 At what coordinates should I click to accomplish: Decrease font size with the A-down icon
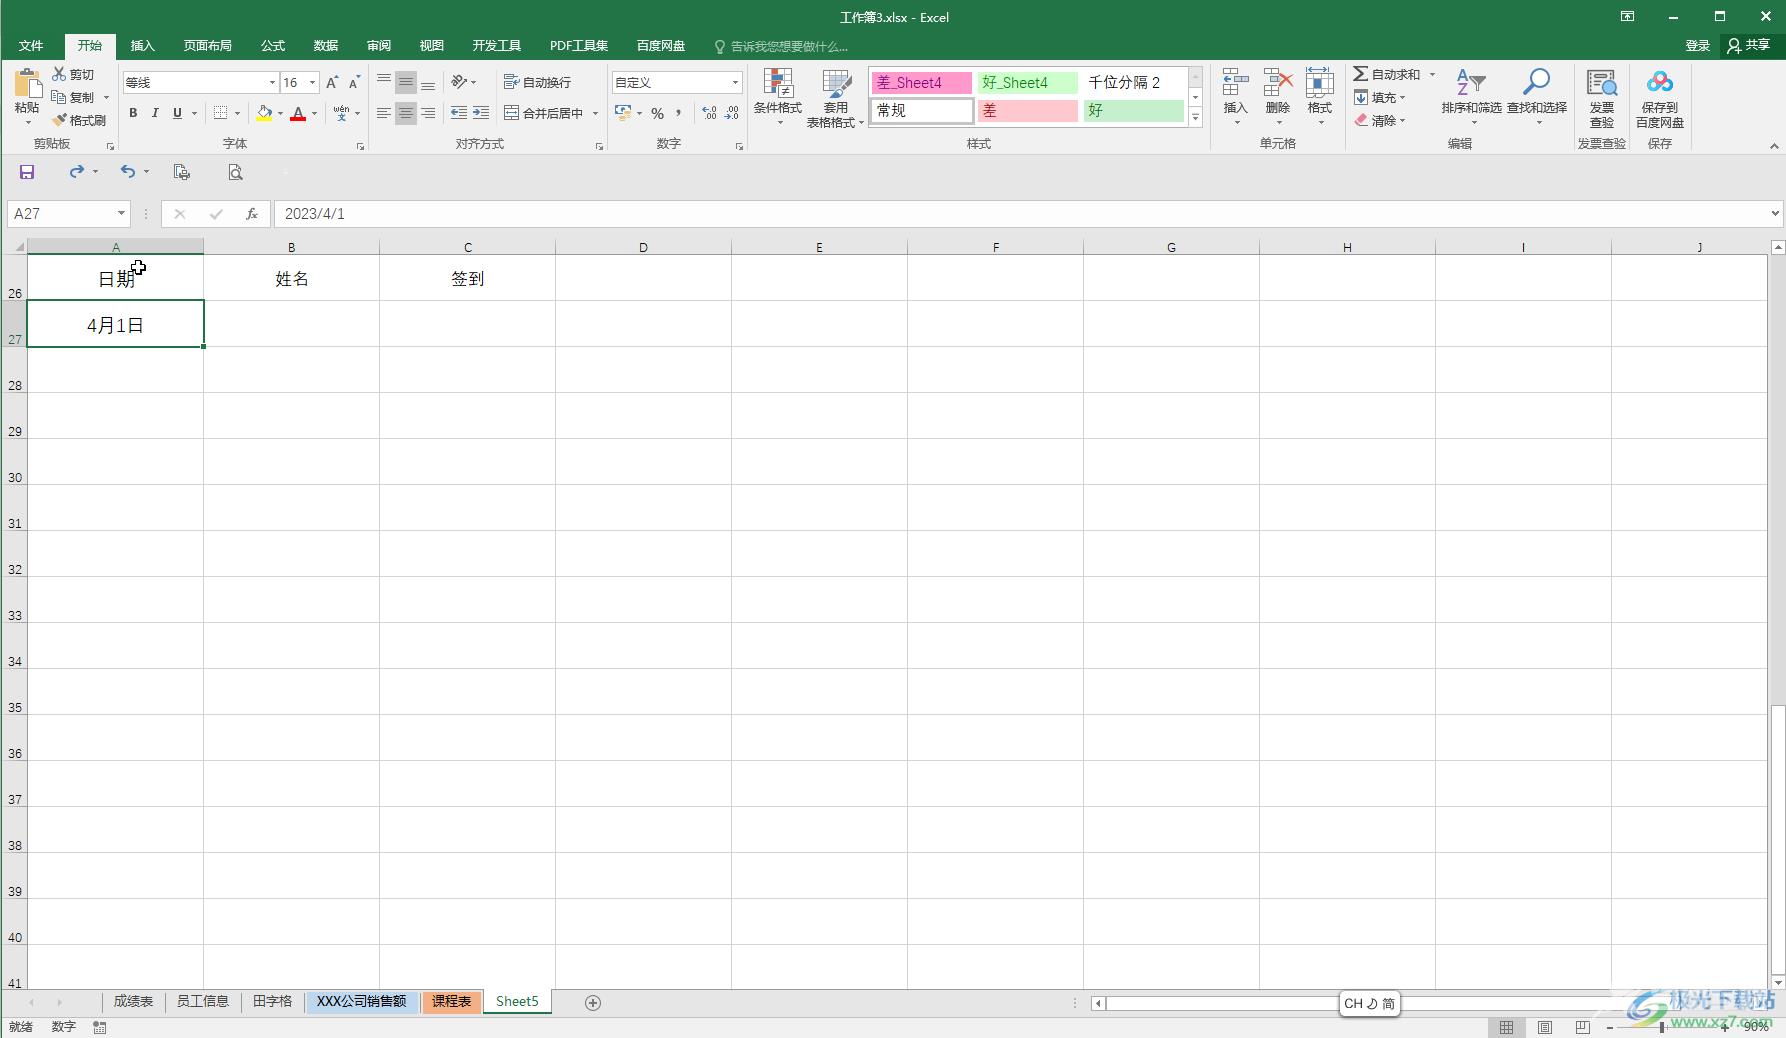(354, 82)
